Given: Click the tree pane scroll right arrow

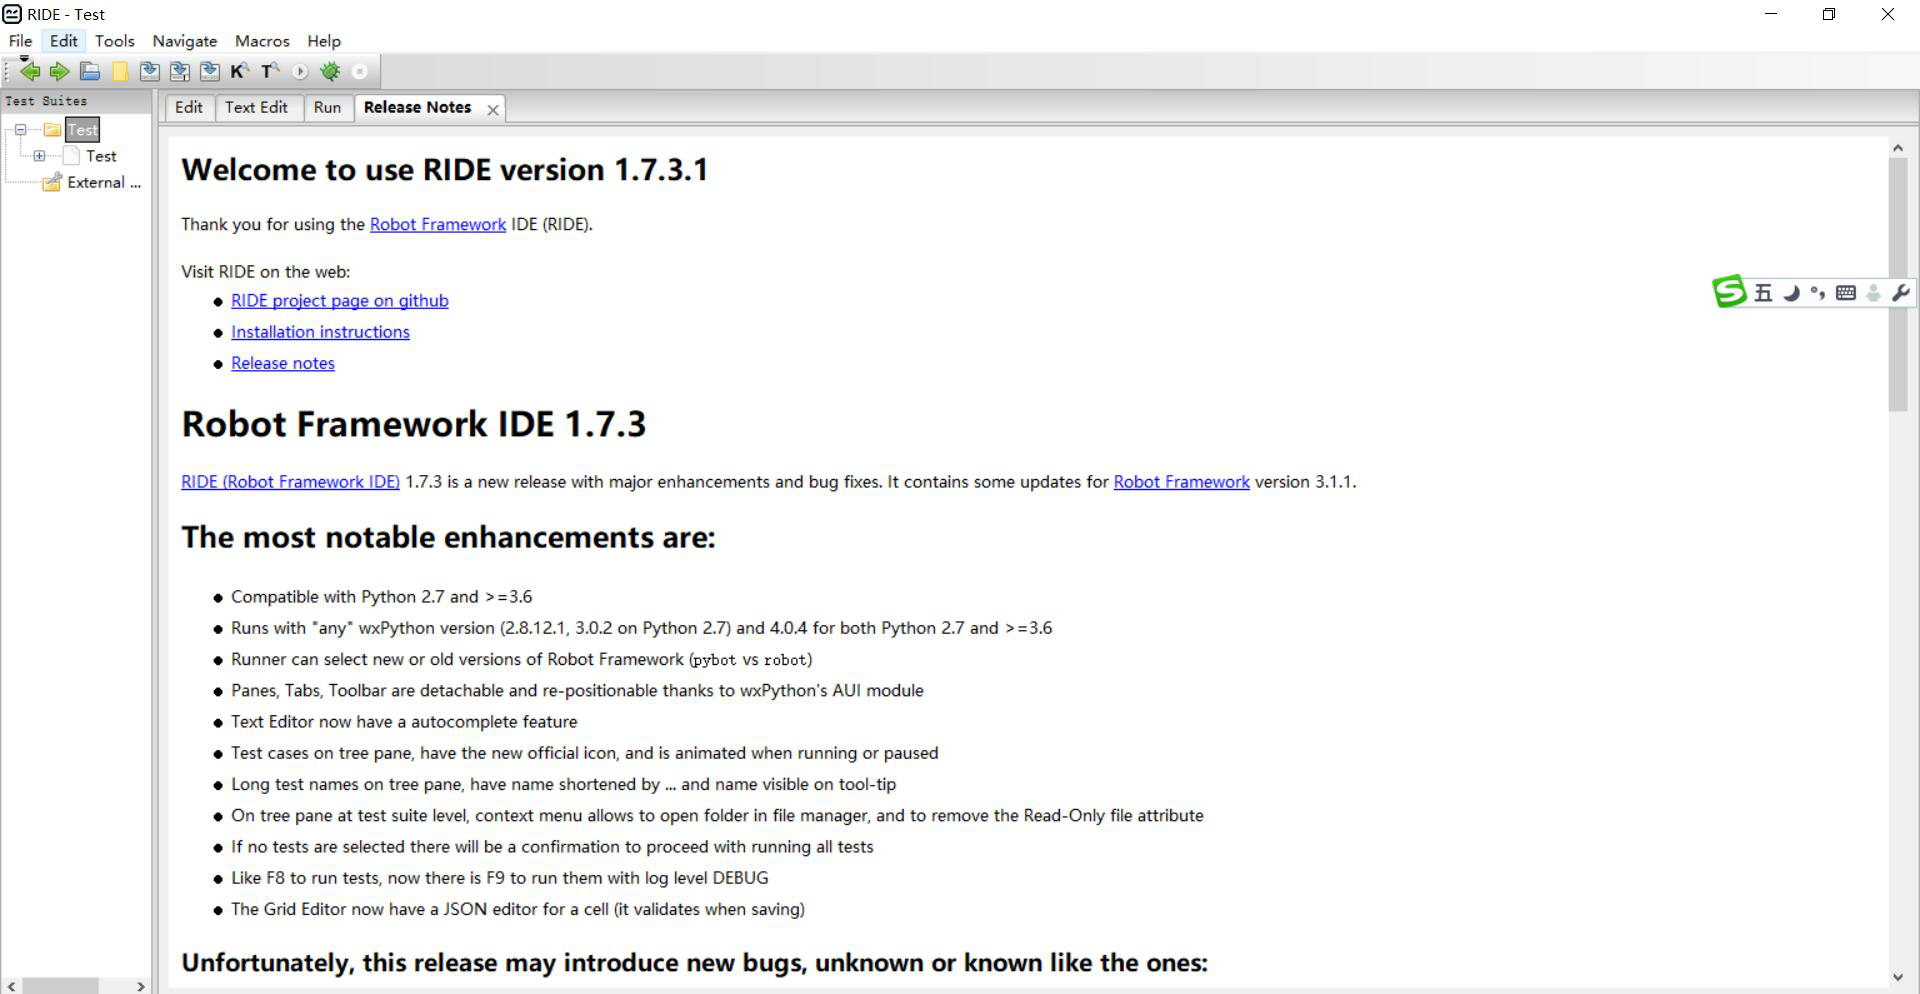Looking at the screenshot, I should [x=140, y=987].
